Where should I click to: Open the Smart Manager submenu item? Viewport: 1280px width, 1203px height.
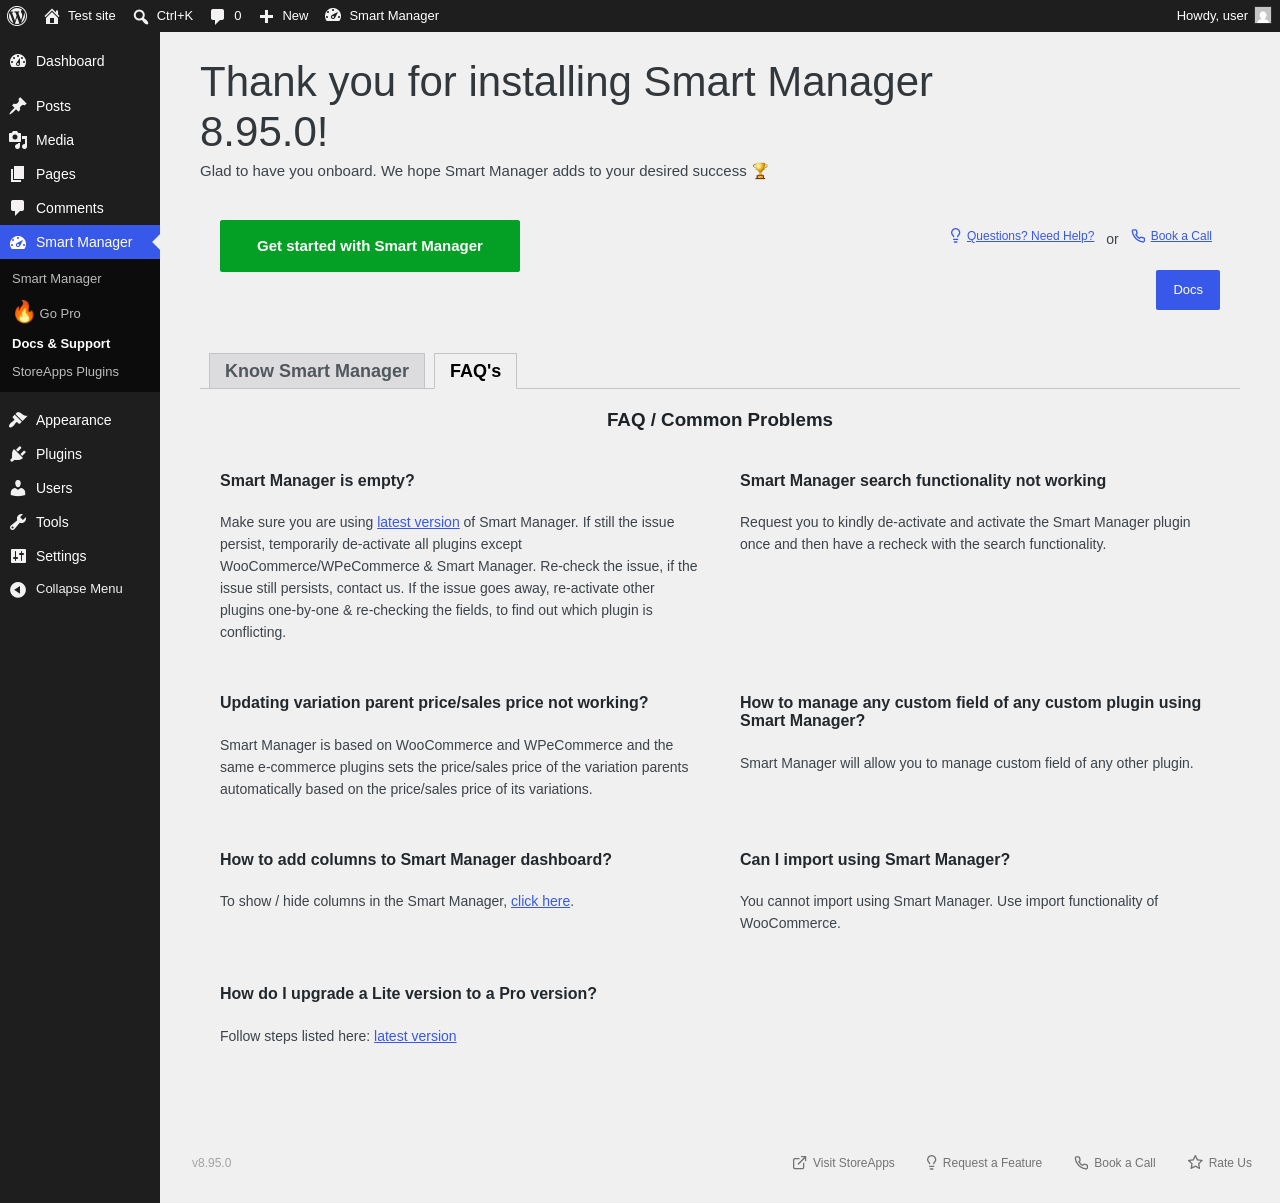click(80, 278)
